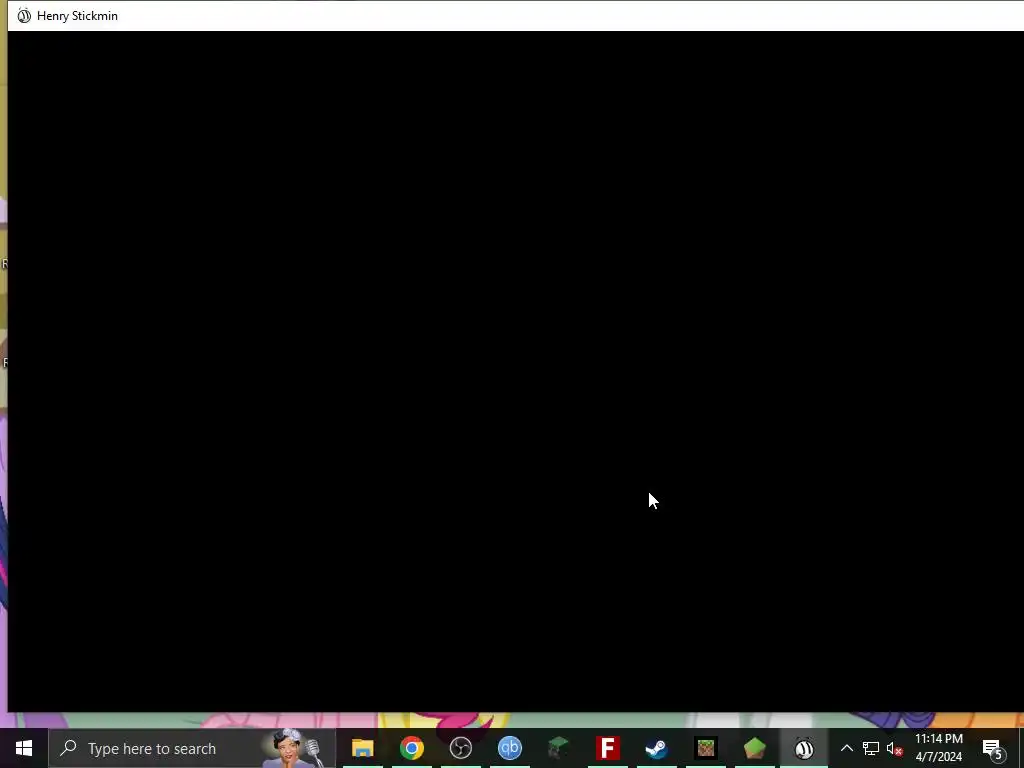Open the clock showing 11:14 PM
1024x768 pixels.
pyautogui.click(x=938, y=739)
